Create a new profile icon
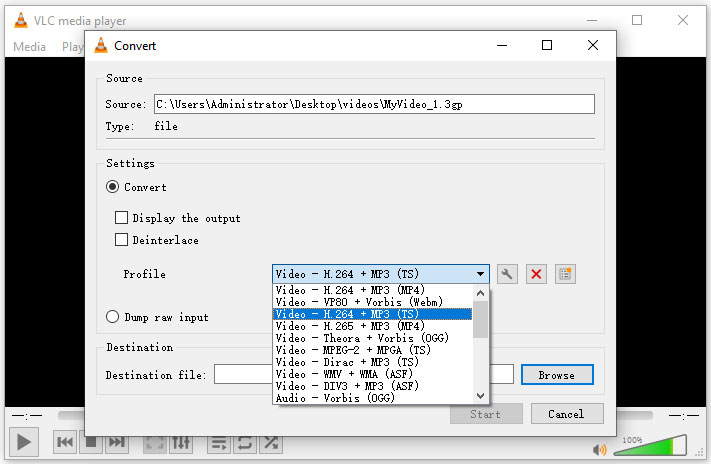 (565, 274)
